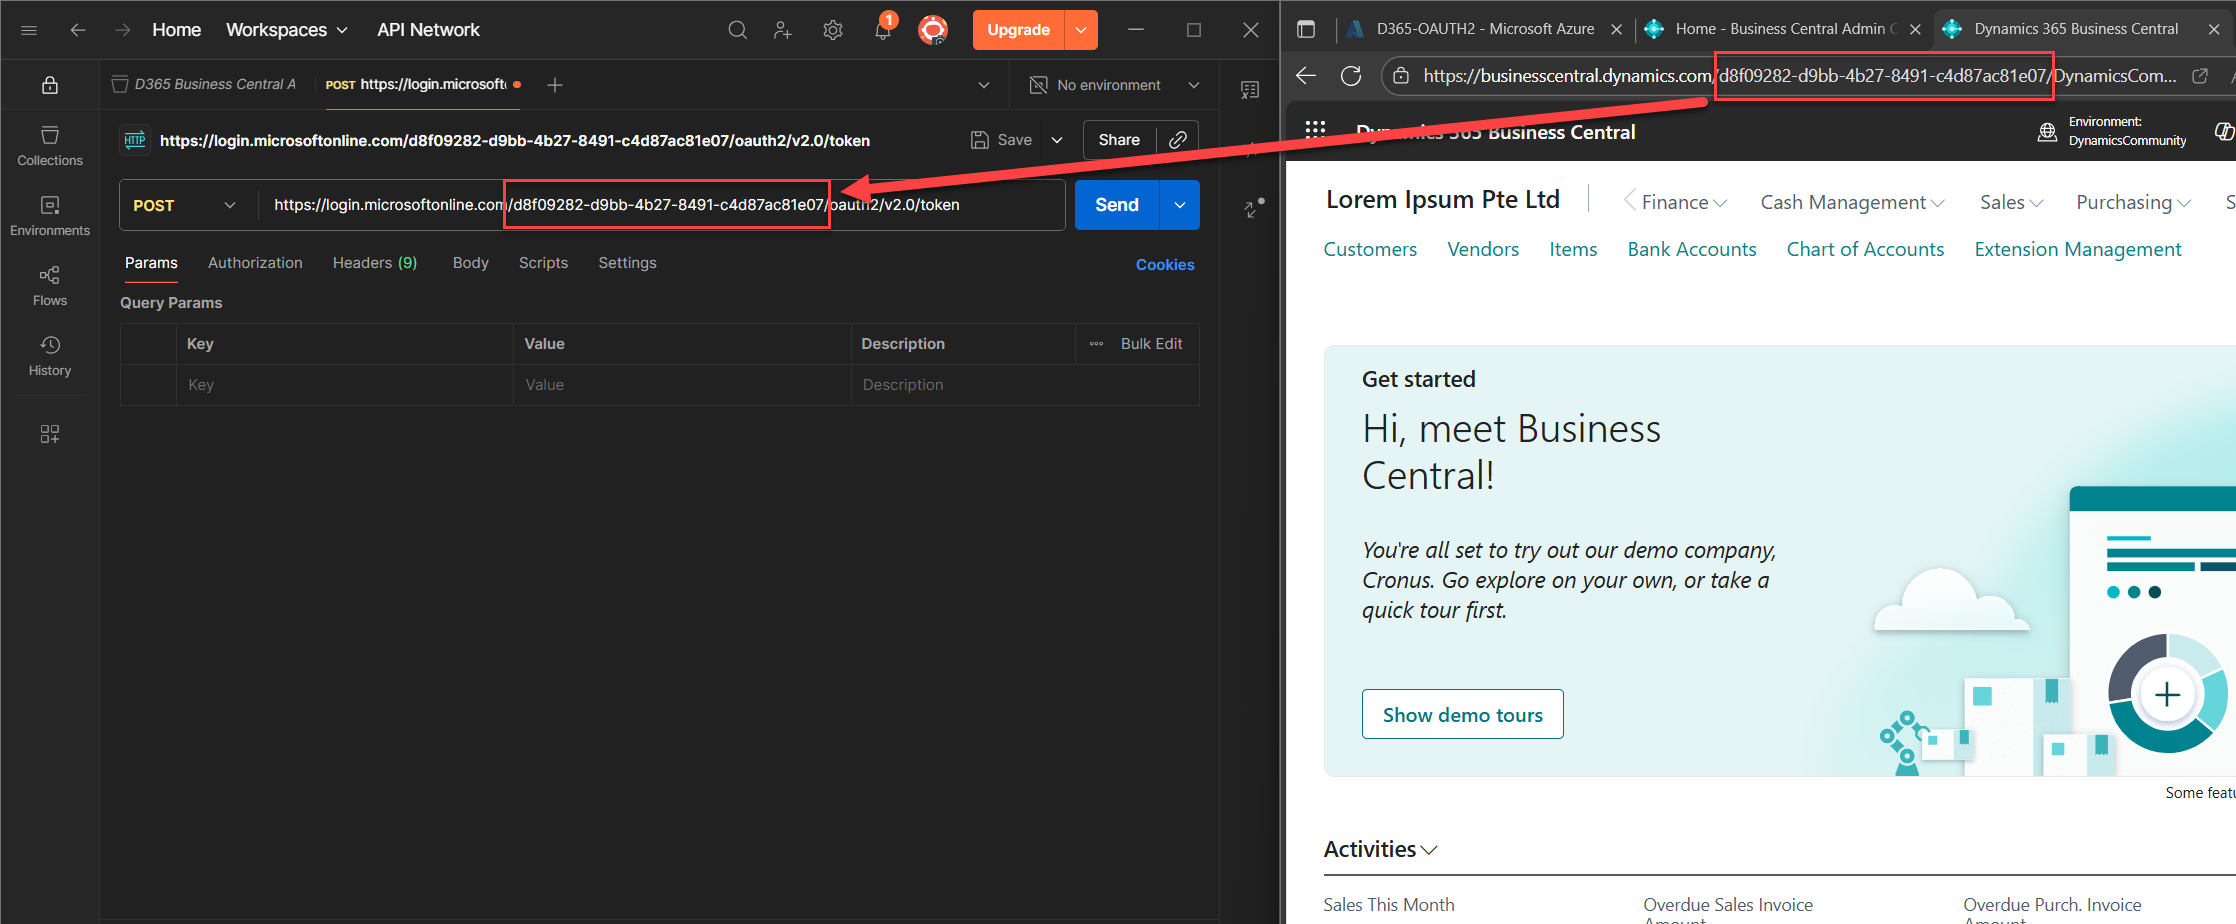Click the environment quick look icon
2236x924 pixels.
coord(1249,90)
